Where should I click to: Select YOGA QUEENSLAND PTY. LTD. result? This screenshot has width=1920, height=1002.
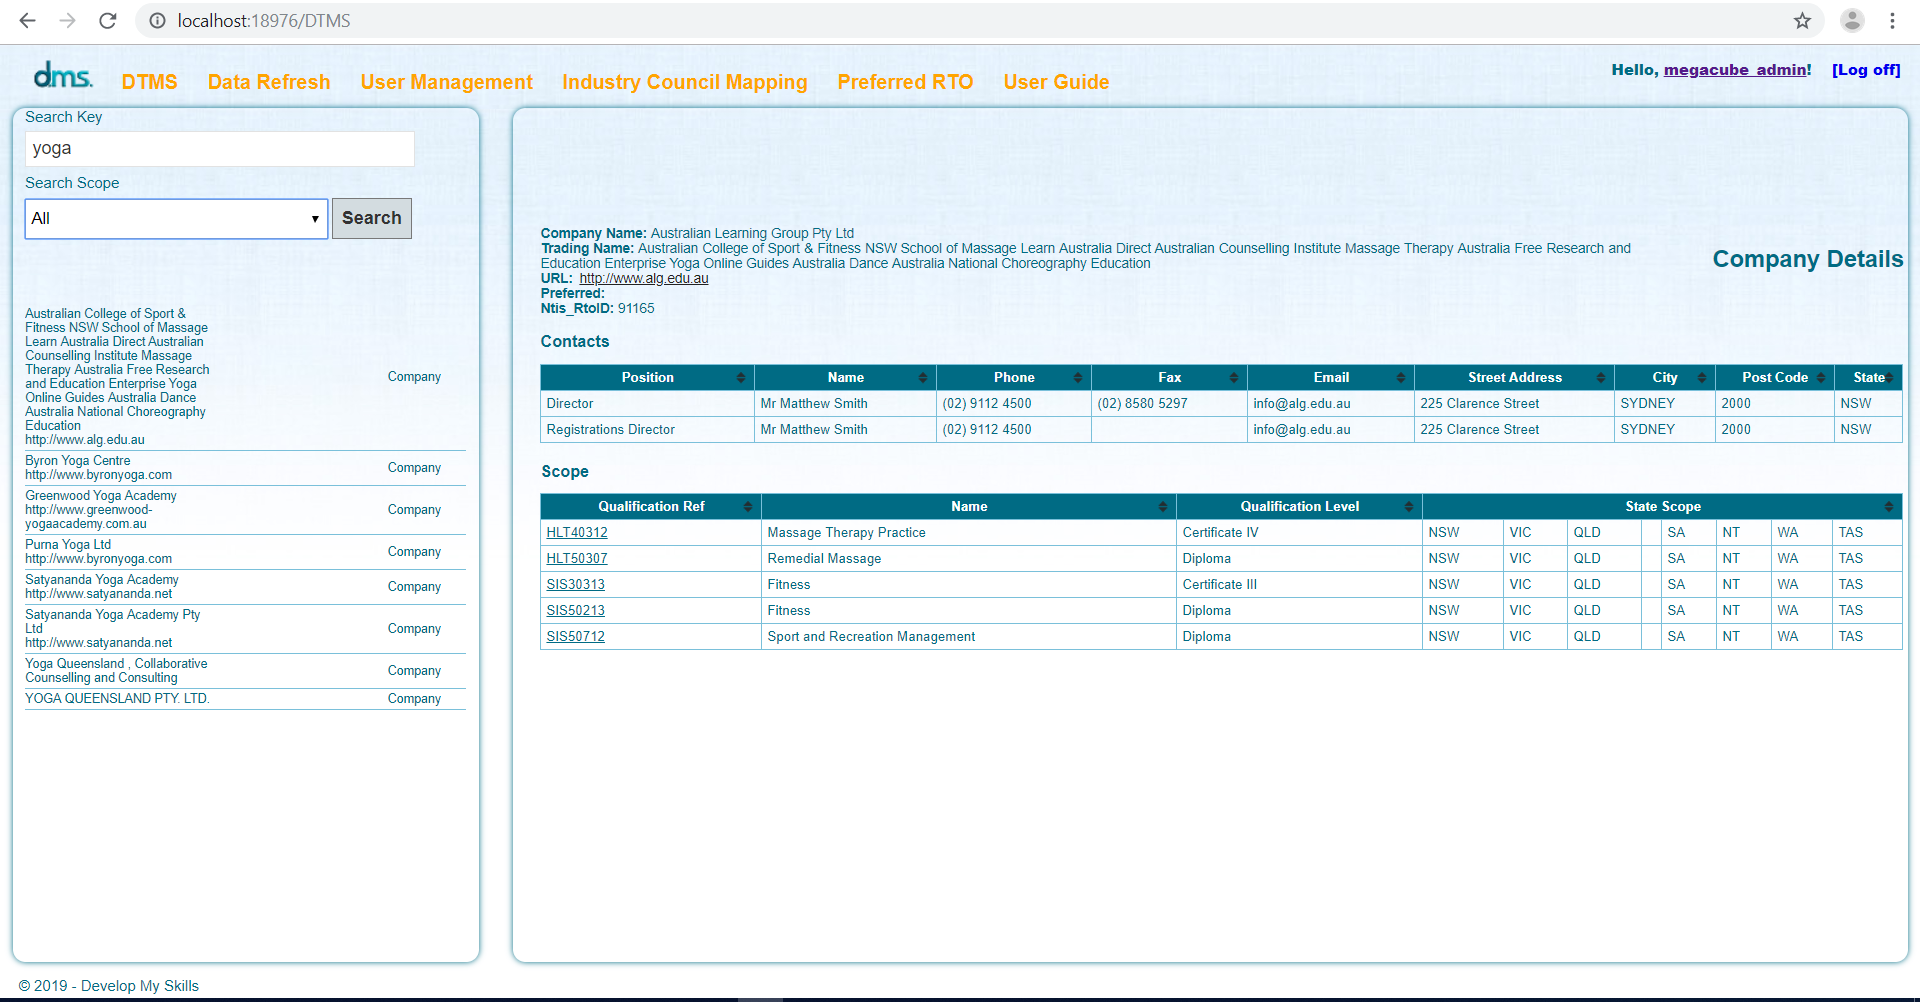point(245,698)
